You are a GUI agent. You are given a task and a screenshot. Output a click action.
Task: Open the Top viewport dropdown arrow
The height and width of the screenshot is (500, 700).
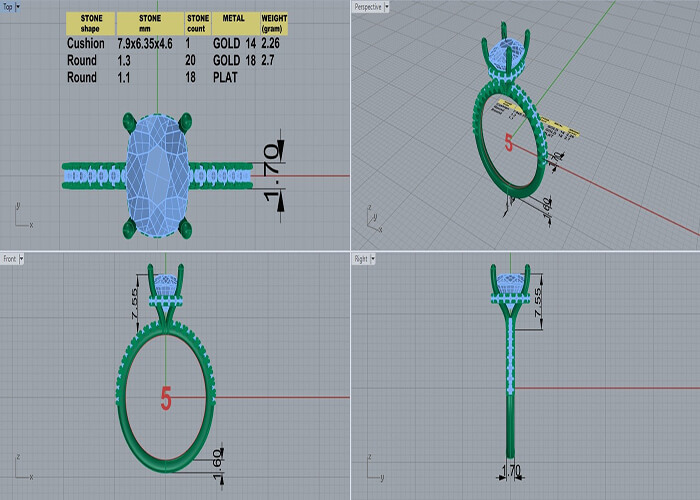18,7
